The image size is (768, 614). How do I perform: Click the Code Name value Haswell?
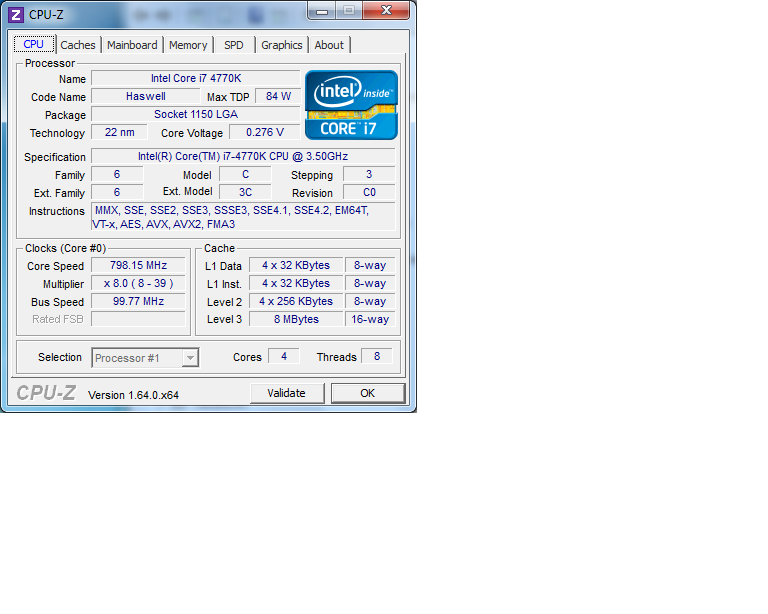tap(146, 96)
